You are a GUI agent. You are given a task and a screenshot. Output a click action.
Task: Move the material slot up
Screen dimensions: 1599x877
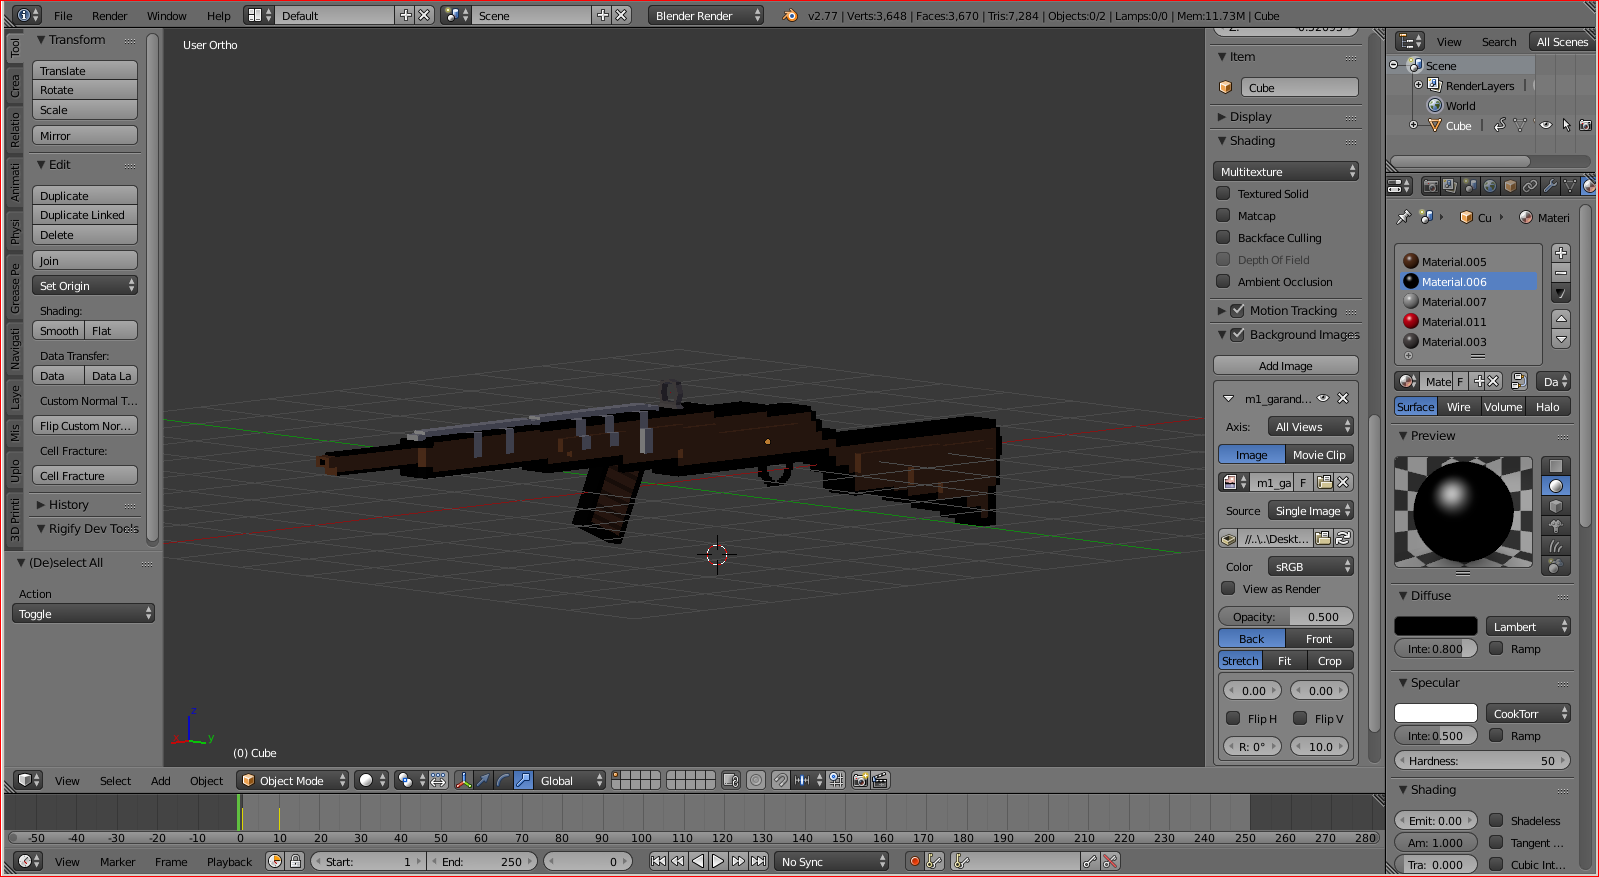[1561, 318]
